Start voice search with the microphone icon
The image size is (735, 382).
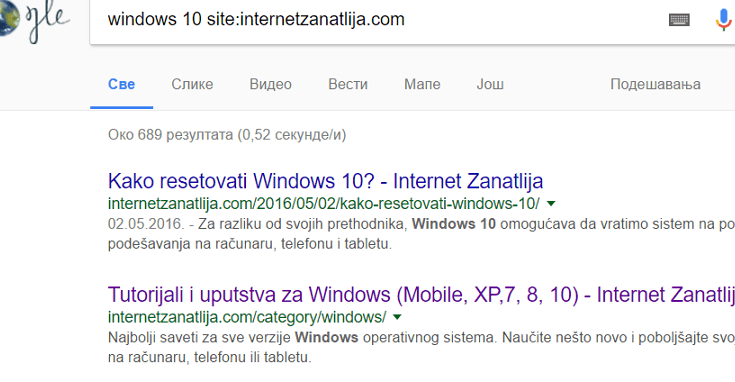[724, 20]
